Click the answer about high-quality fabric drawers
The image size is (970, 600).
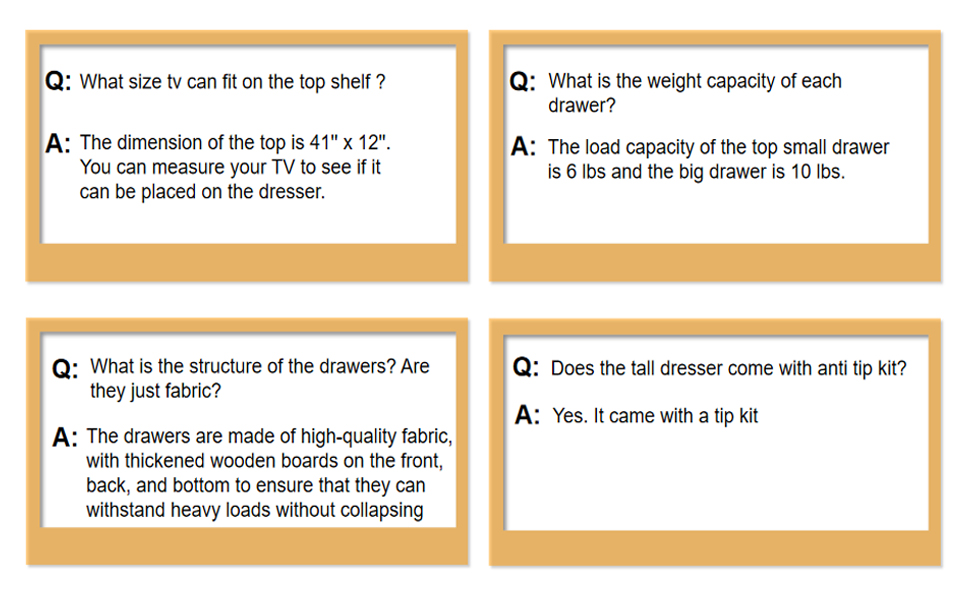(x=268, y=473)
